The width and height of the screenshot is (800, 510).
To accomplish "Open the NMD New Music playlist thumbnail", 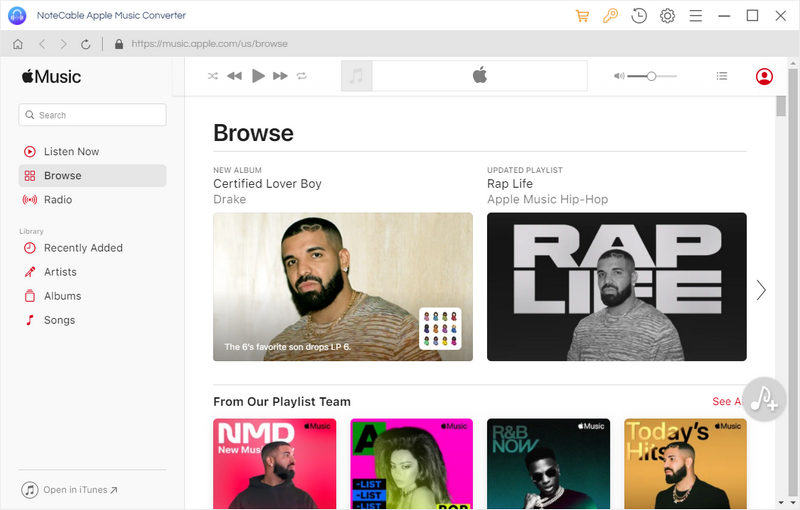I will 274,464.
